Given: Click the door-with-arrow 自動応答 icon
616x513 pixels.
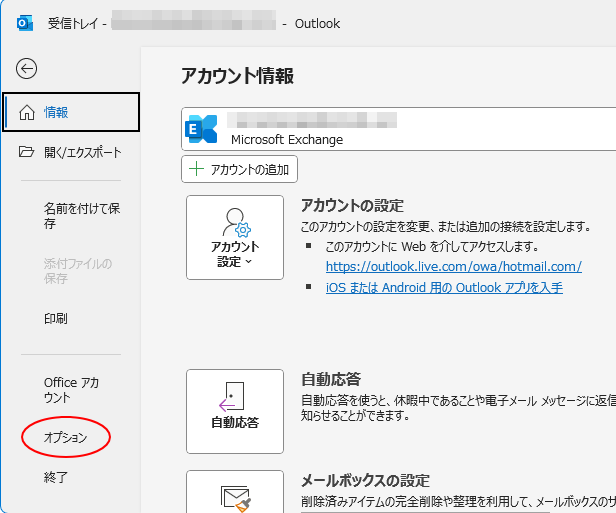Looking at the screenshot, I should tap(232, 397).
